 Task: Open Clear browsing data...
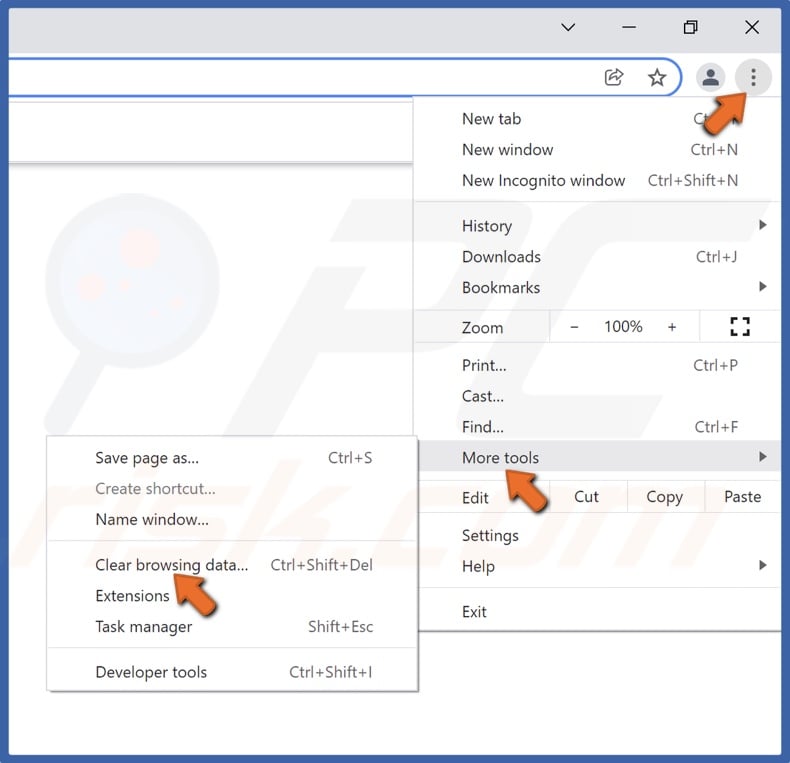(232, 565)
